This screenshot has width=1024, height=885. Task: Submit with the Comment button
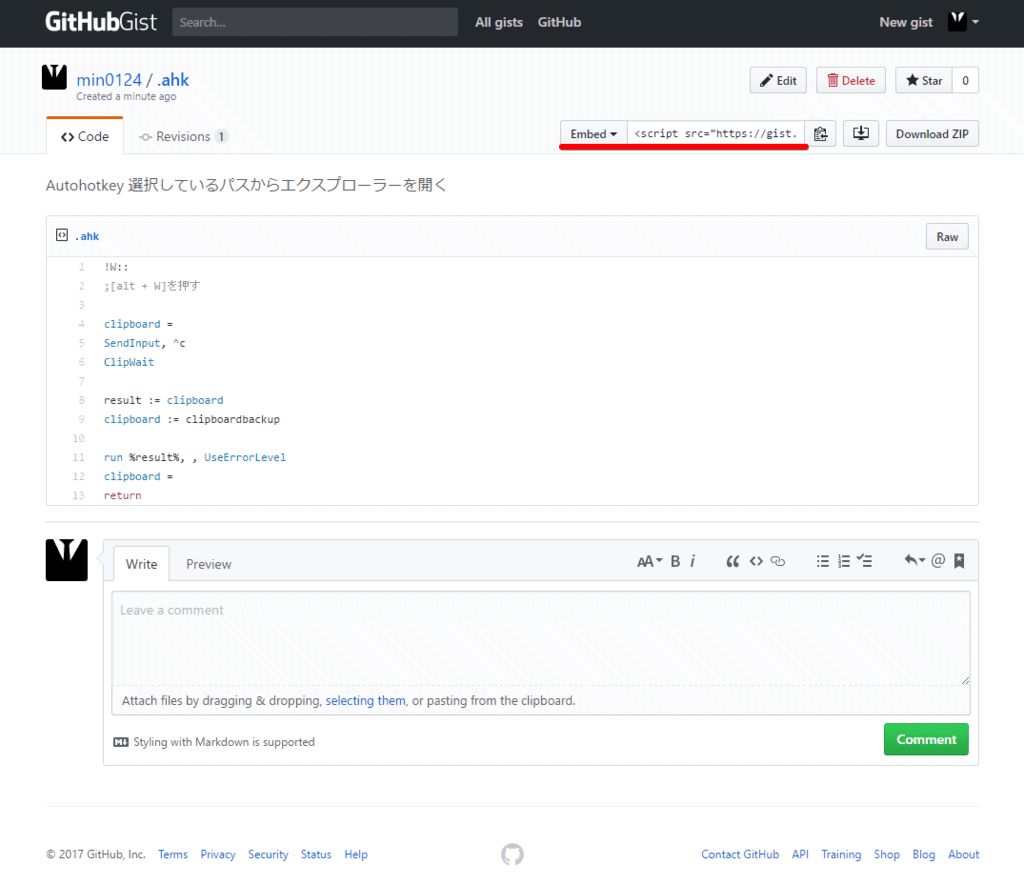[x=926, y=739]
